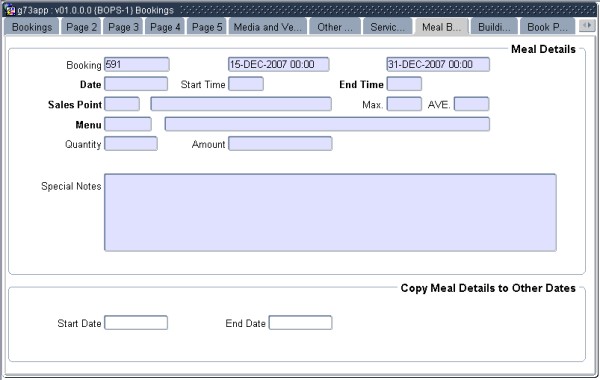600x380 pixels.
Task: Click the g73app window title icon
Action: [10, 10]
